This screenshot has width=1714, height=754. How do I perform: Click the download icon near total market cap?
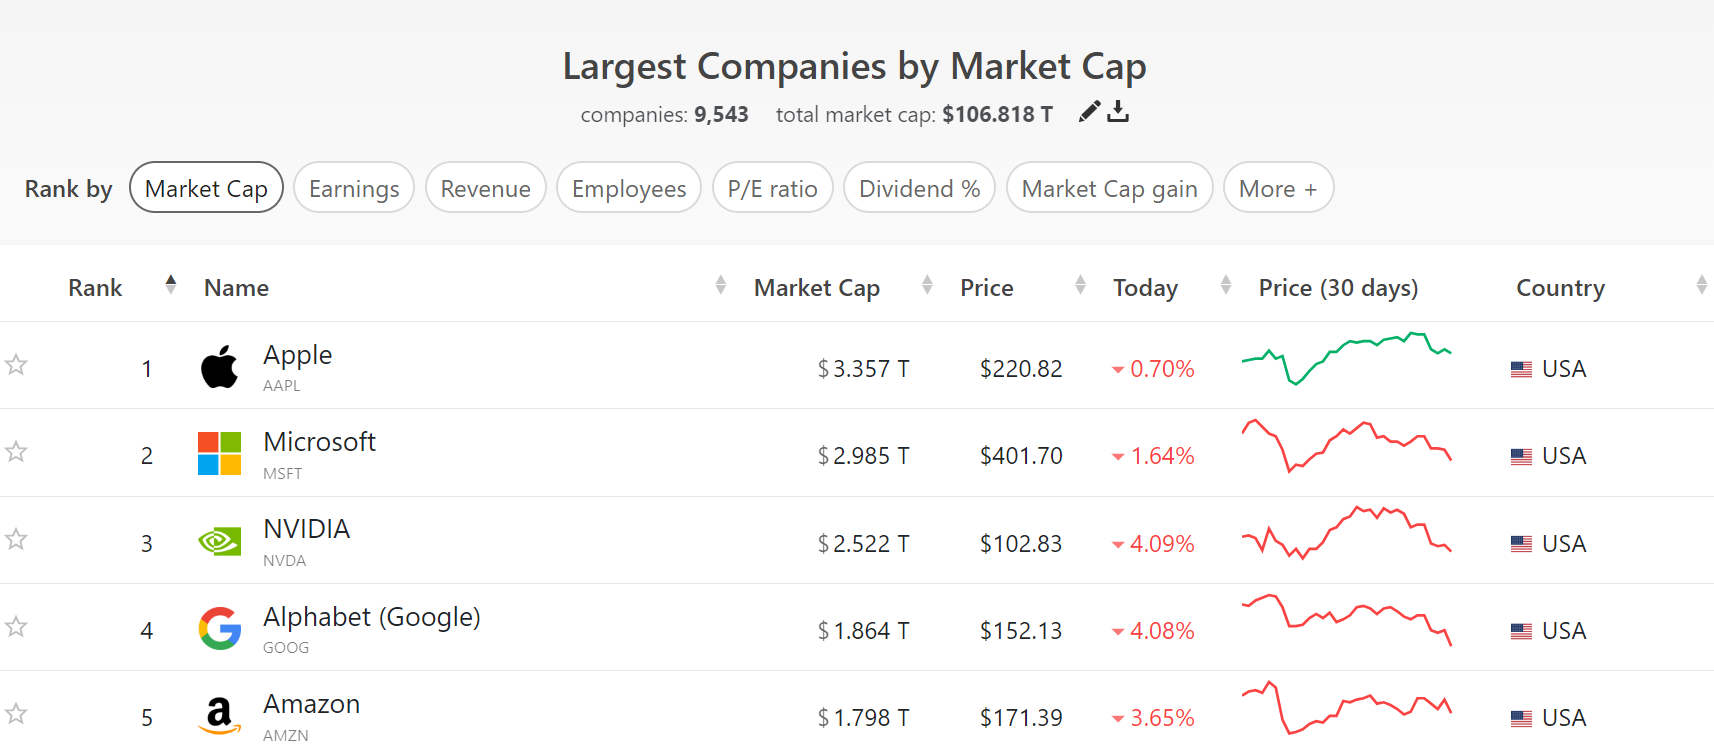coord(1118,112)
